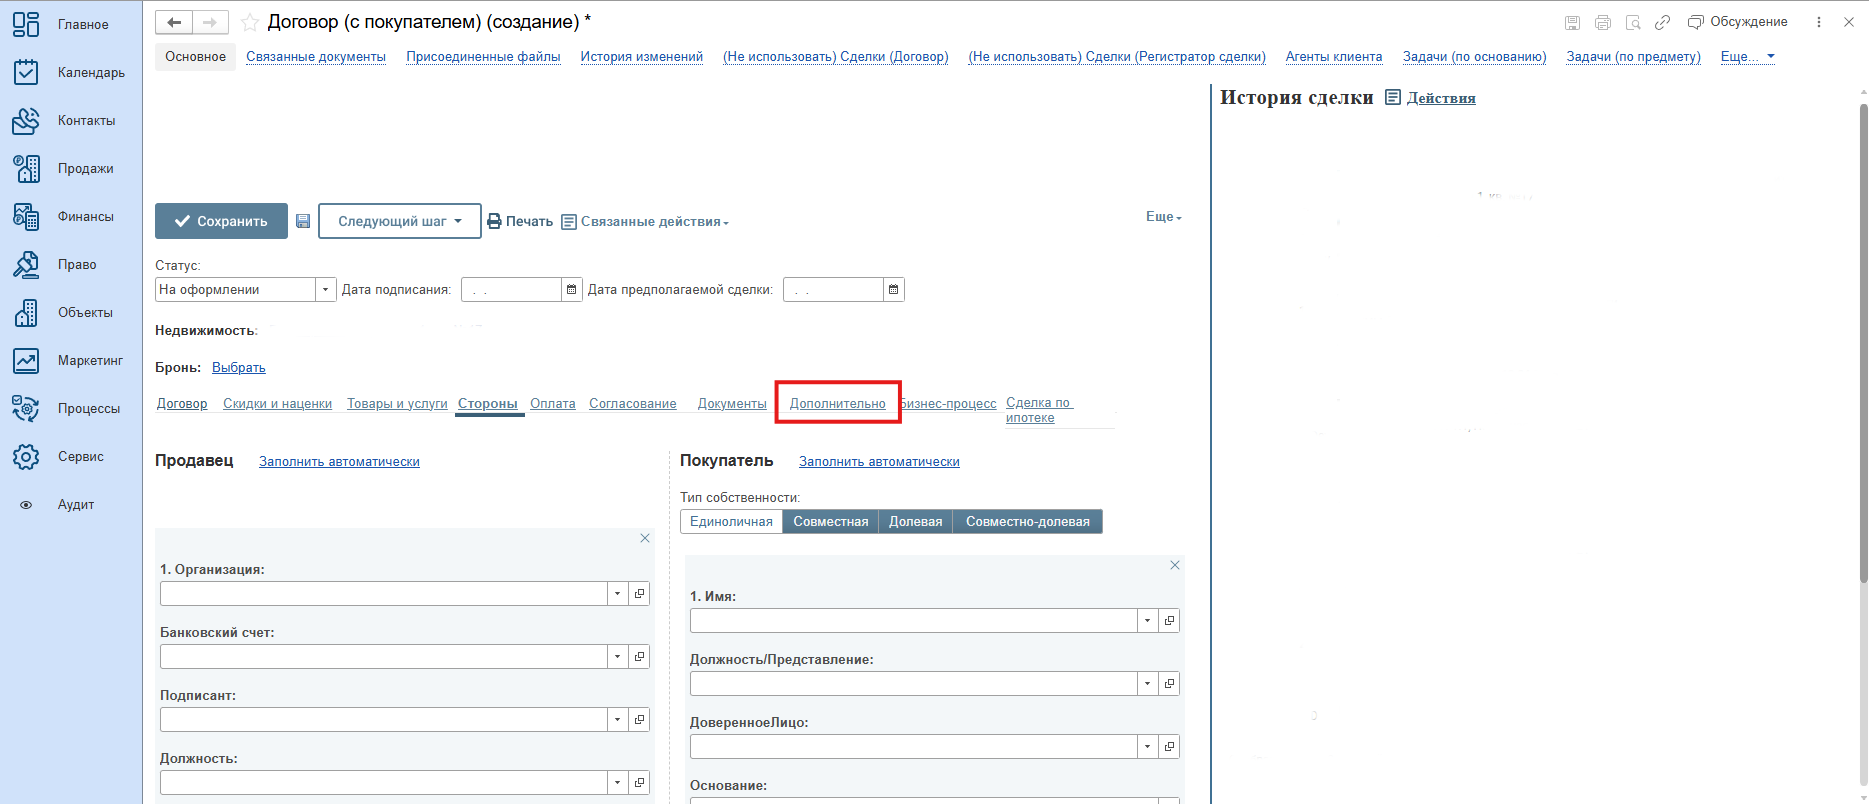Expand the Статус dropdown list
This screenshot has height=804, width=1869.
[325, 290]
